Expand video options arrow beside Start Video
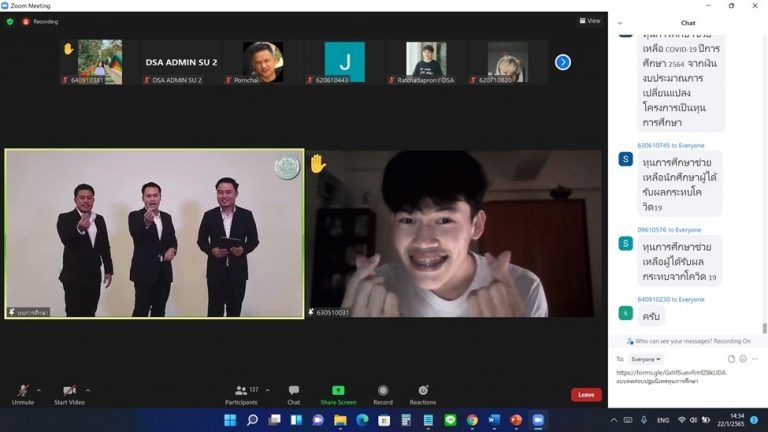Image resolution: width=768 pixels, height=432 pixels. [88, 390]
